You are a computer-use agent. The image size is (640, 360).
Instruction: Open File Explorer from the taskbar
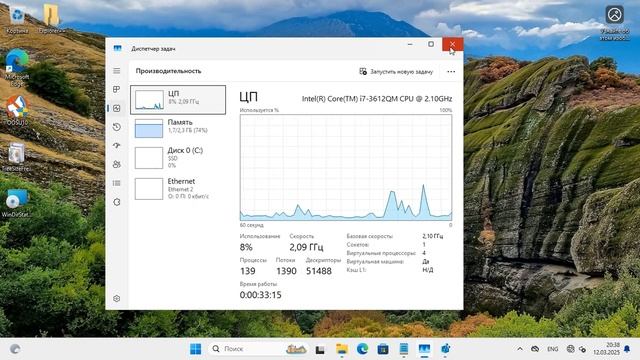342,349
